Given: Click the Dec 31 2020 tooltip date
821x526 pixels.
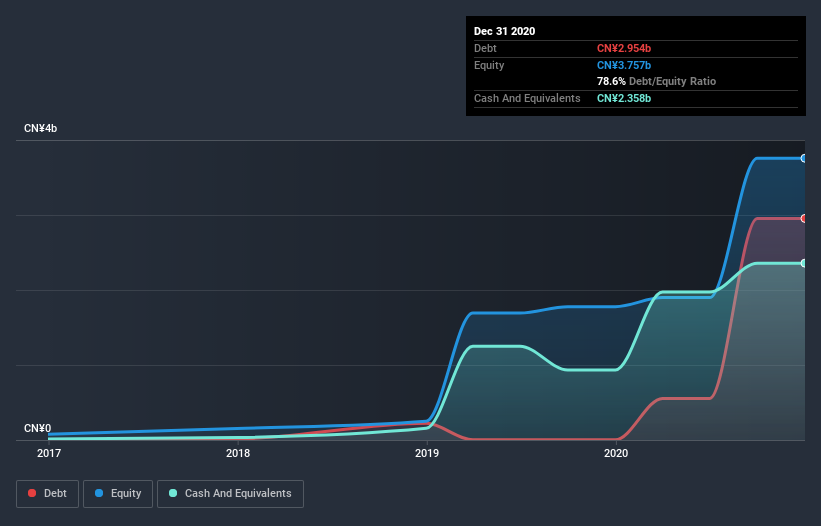Looking at the screenshot, I should tap(504, 31).
